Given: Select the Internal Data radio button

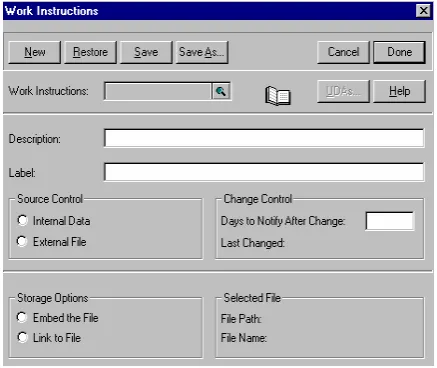Looking at the screenshot, I should point(22,220).
